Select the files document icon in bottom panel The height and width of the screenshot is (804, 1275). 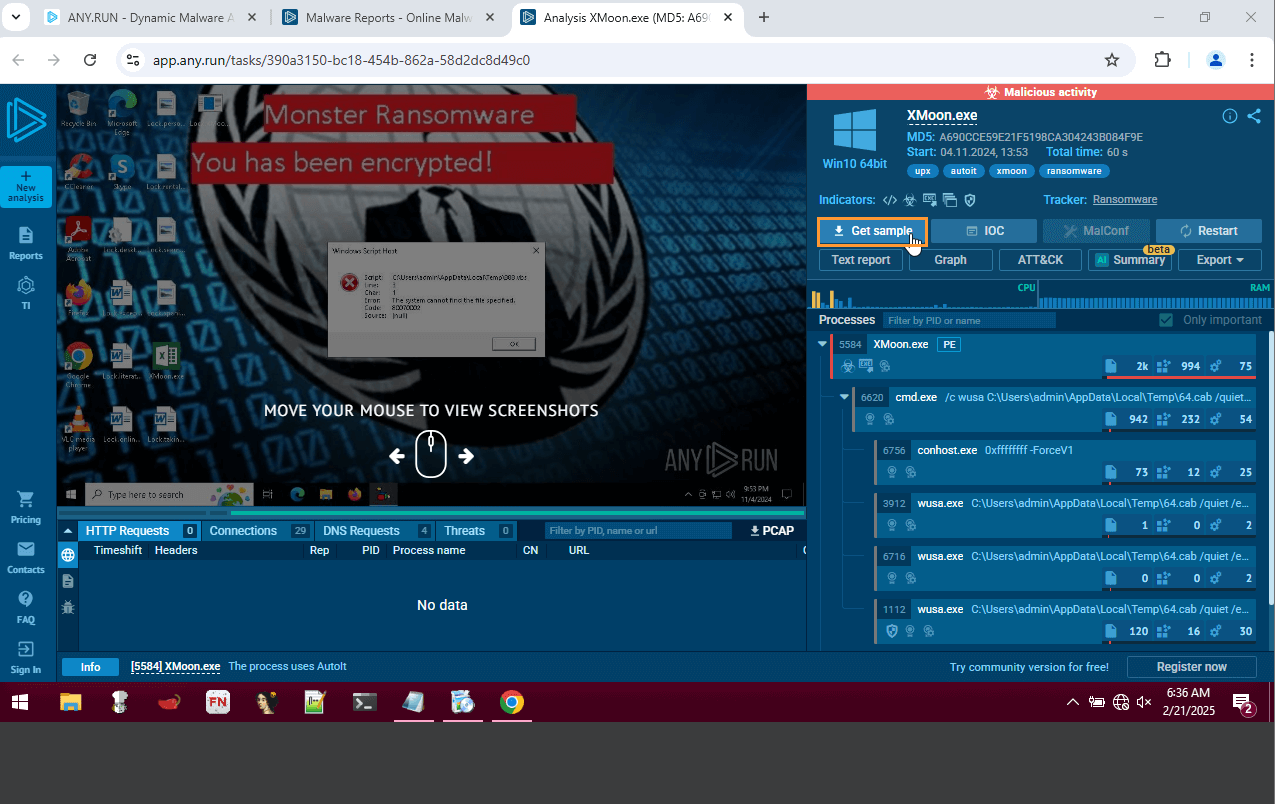(x=68, y=581)
